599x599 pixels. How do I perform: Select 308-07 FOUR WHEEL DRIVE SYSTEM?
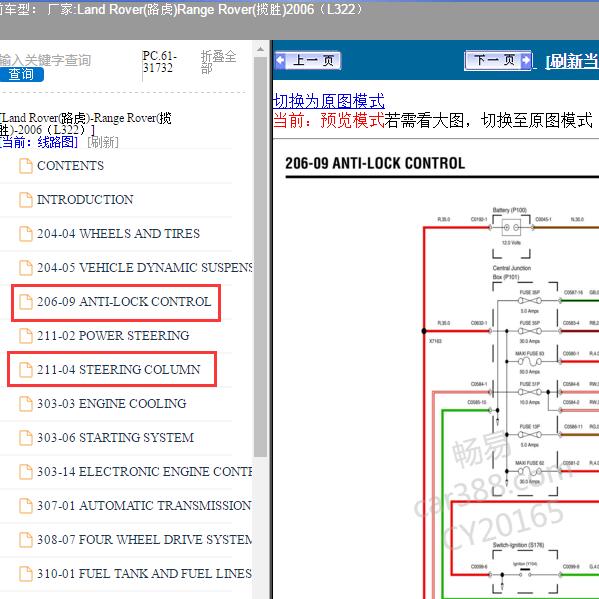144,540
